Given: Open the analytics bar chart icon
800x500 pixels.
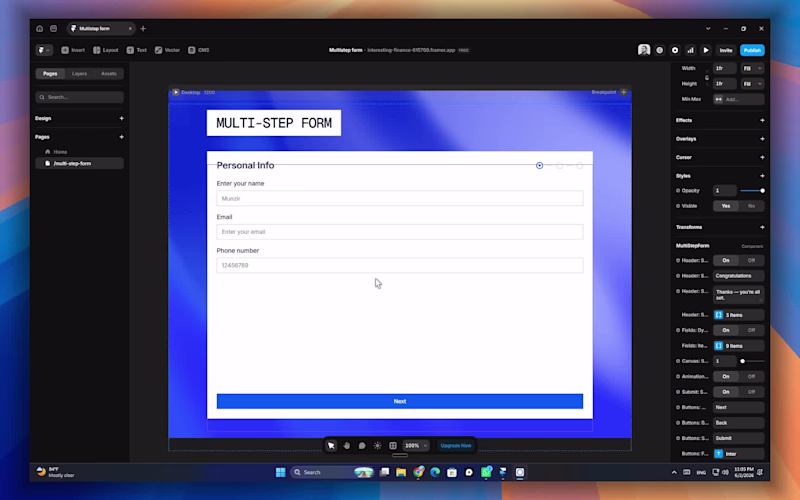Looking at the screenshot, I should point(690,50).
